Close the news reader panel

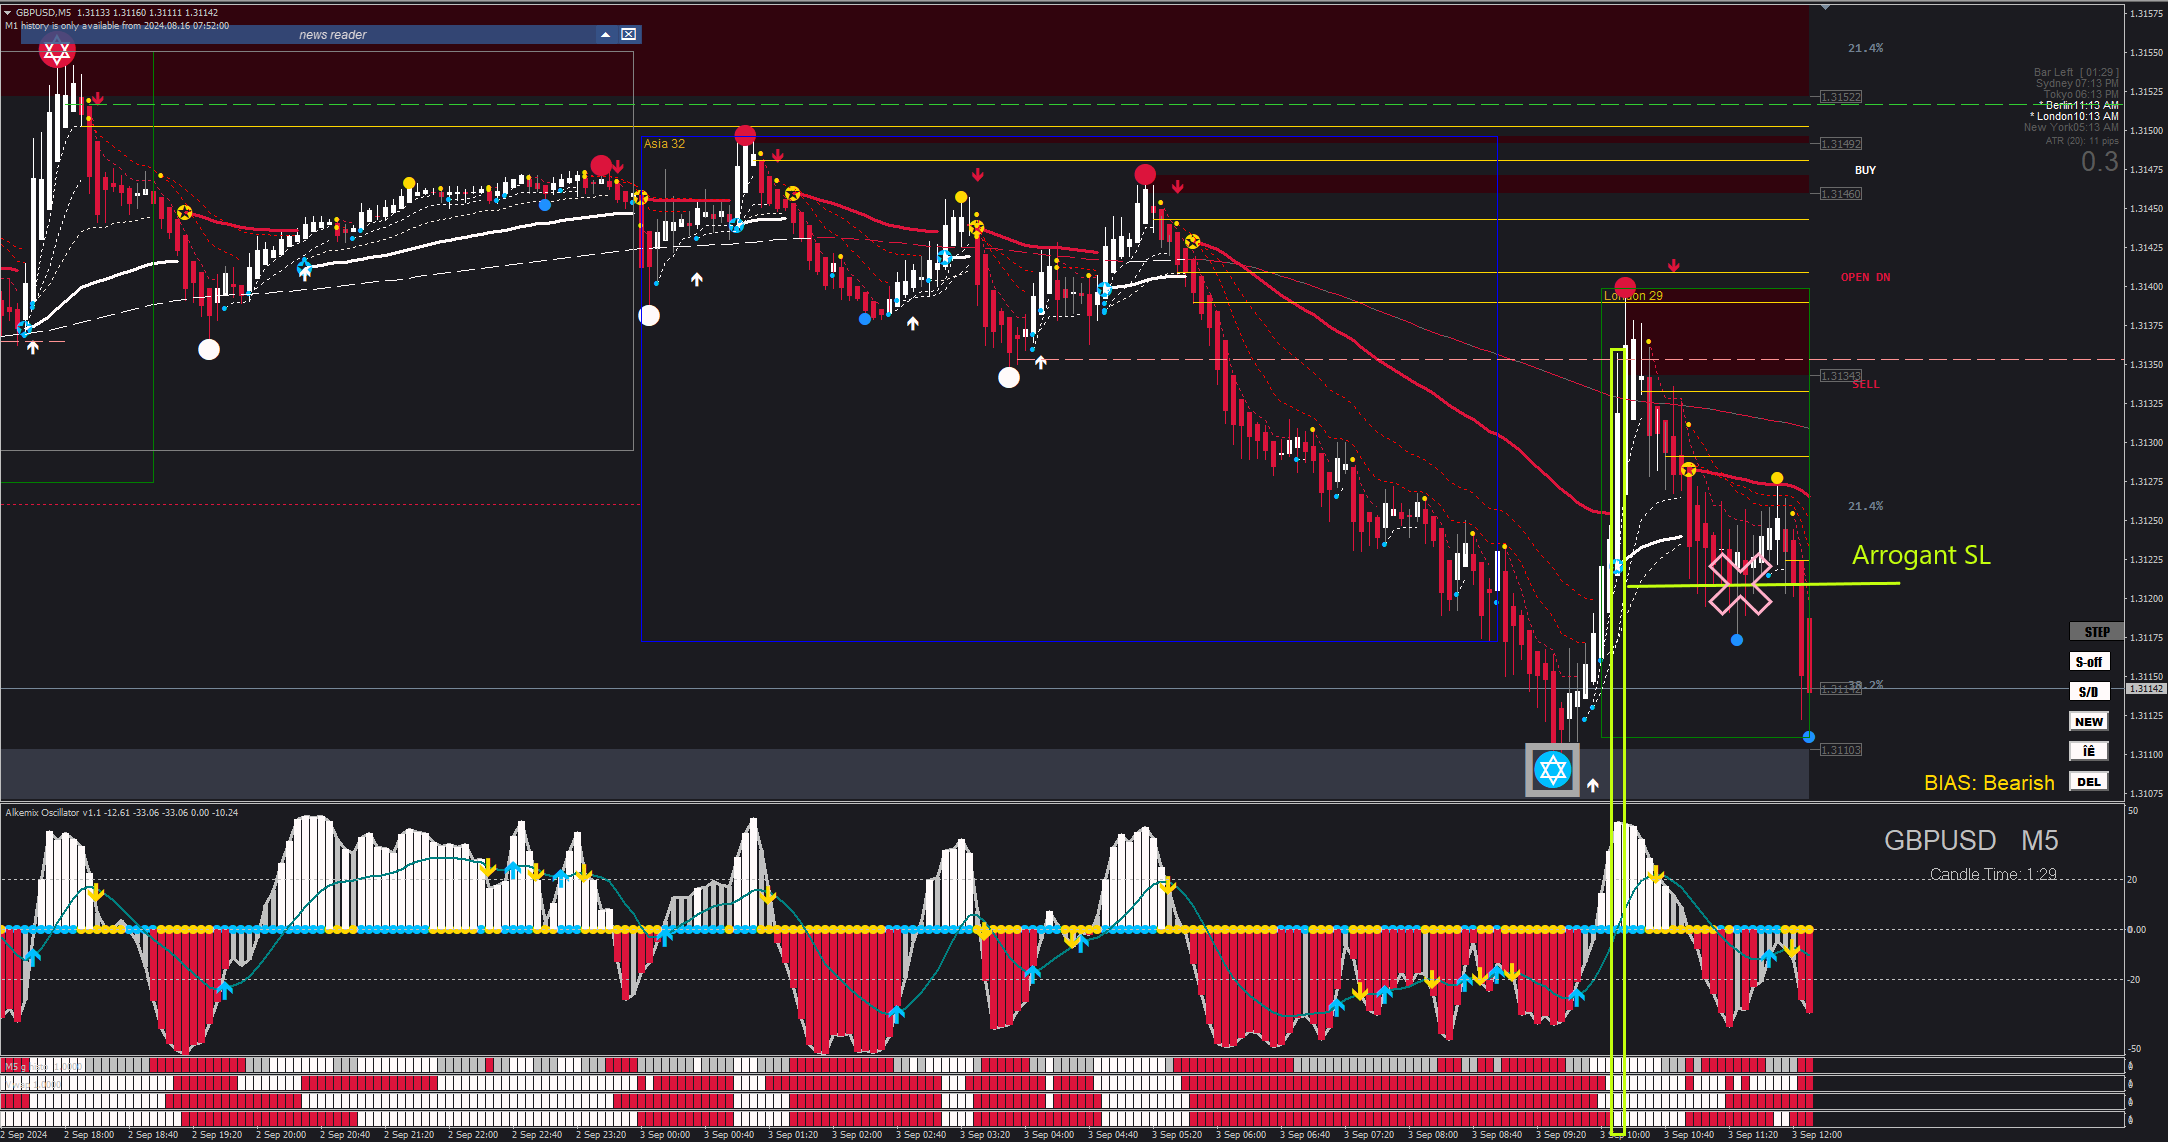coord(628,35)
